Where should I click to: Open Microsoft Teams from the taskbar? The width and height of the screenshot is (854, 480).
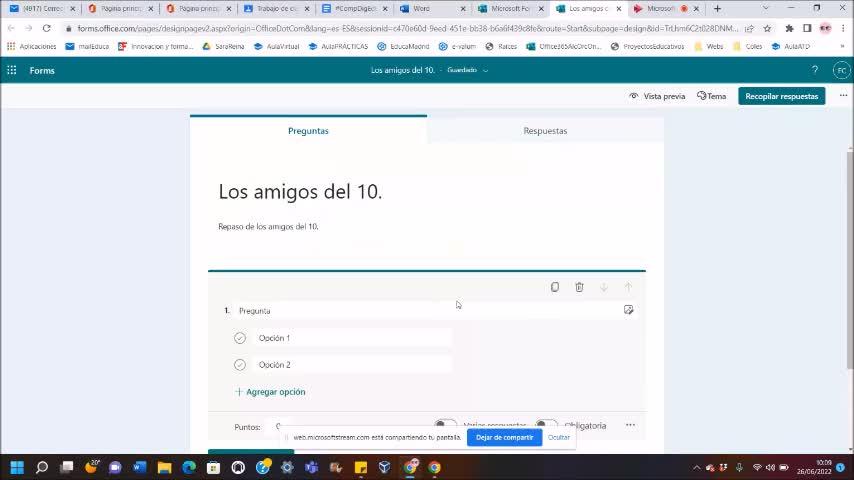[x=311, y=467]
